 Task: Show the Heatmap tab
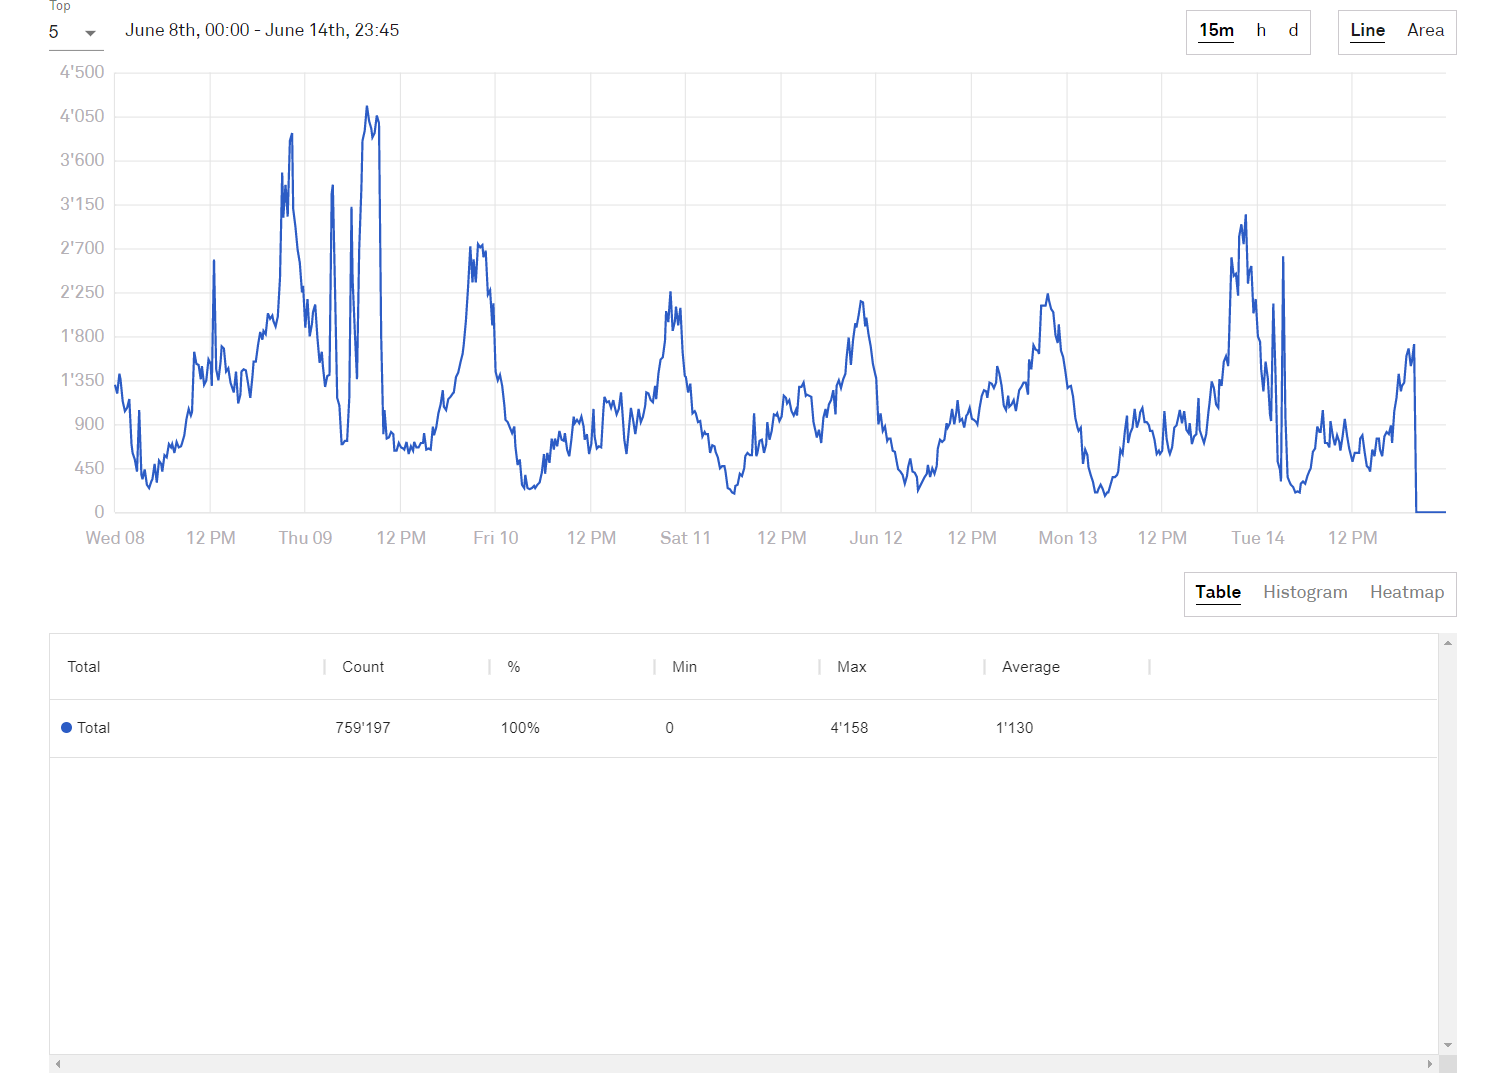point(1406,593)
